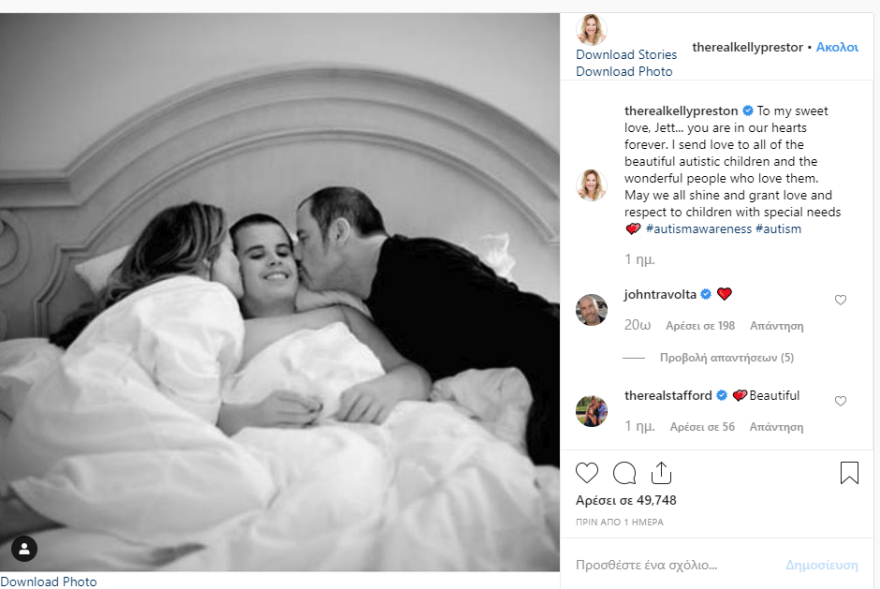Reply to johntravolta's comment via Απάντηση
Viewport: 880px width, 589px height.
tap(777, 326)
